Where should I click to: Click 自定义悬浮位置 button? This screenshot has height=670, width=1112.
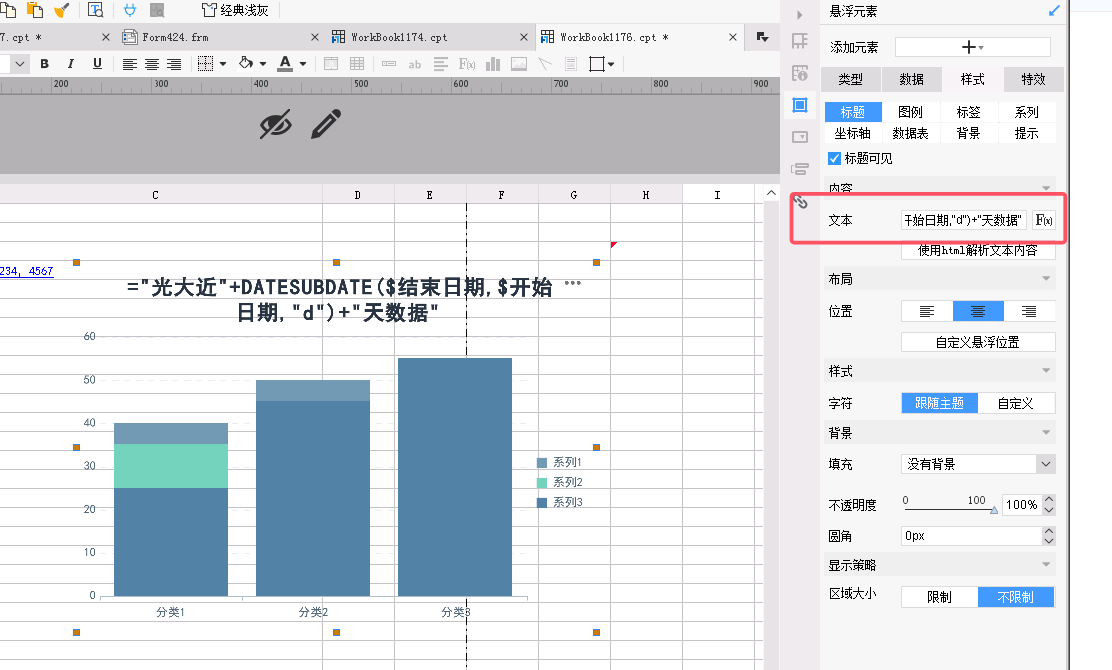(978, 342)
